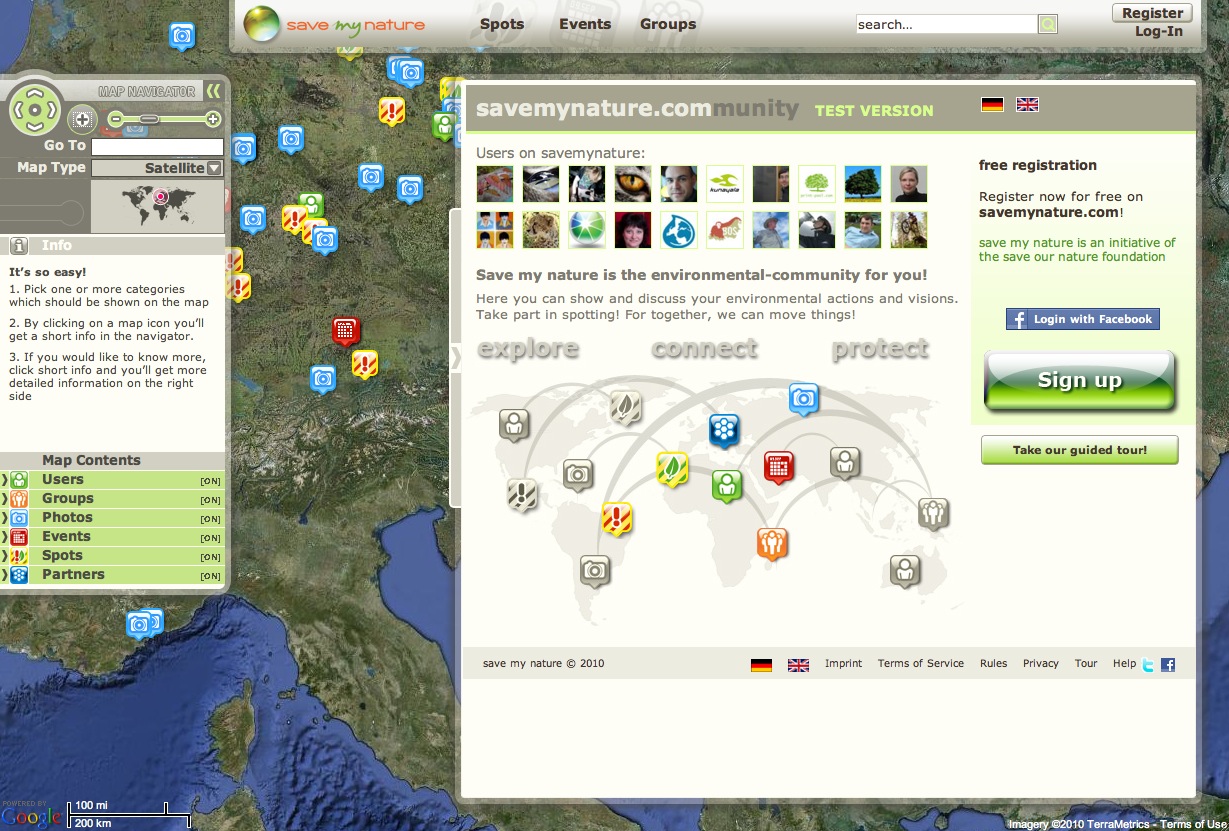Open the Spots menu
This screenshot has height=831, width=1229.
coord(501,24)
